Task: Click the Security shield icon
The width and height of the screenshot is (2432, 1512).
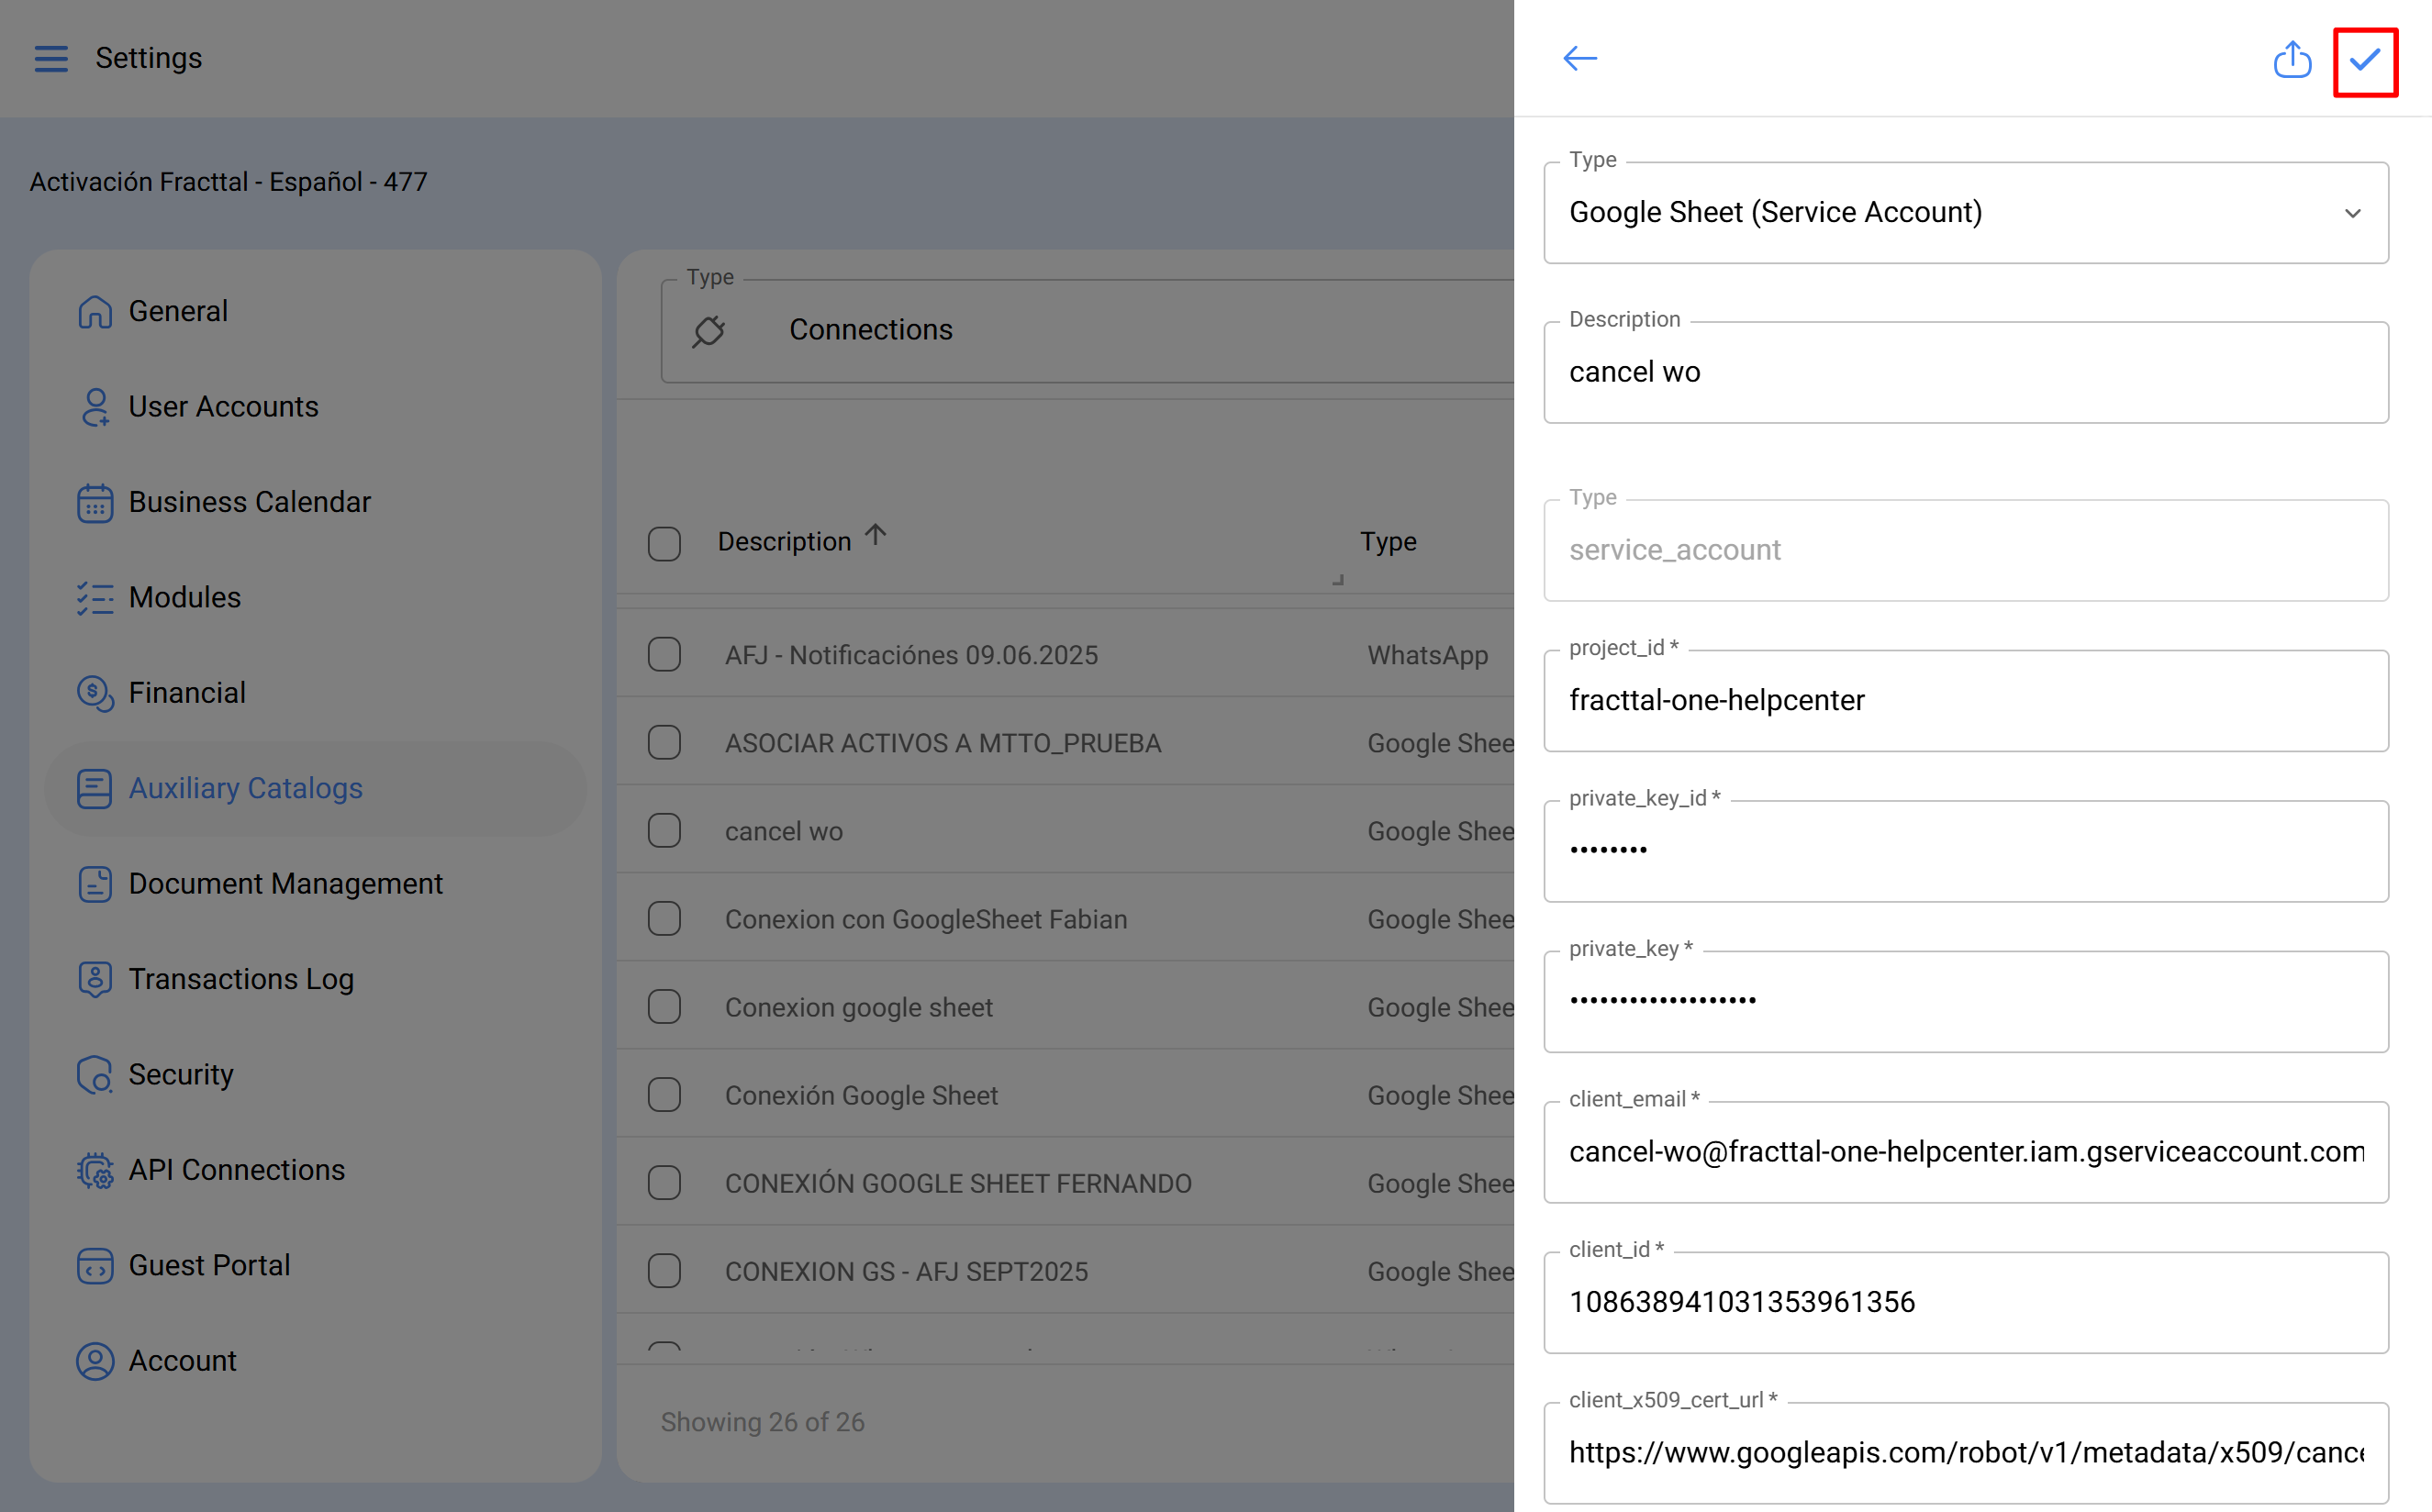Action: (x=95, y=1075)
